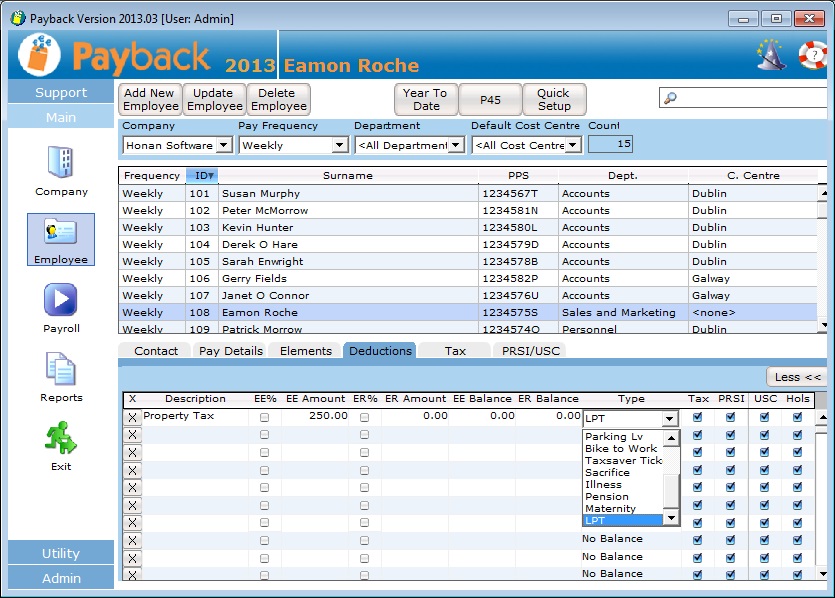
Task: Select Pension in the Type list
Action: click(607, 497)
